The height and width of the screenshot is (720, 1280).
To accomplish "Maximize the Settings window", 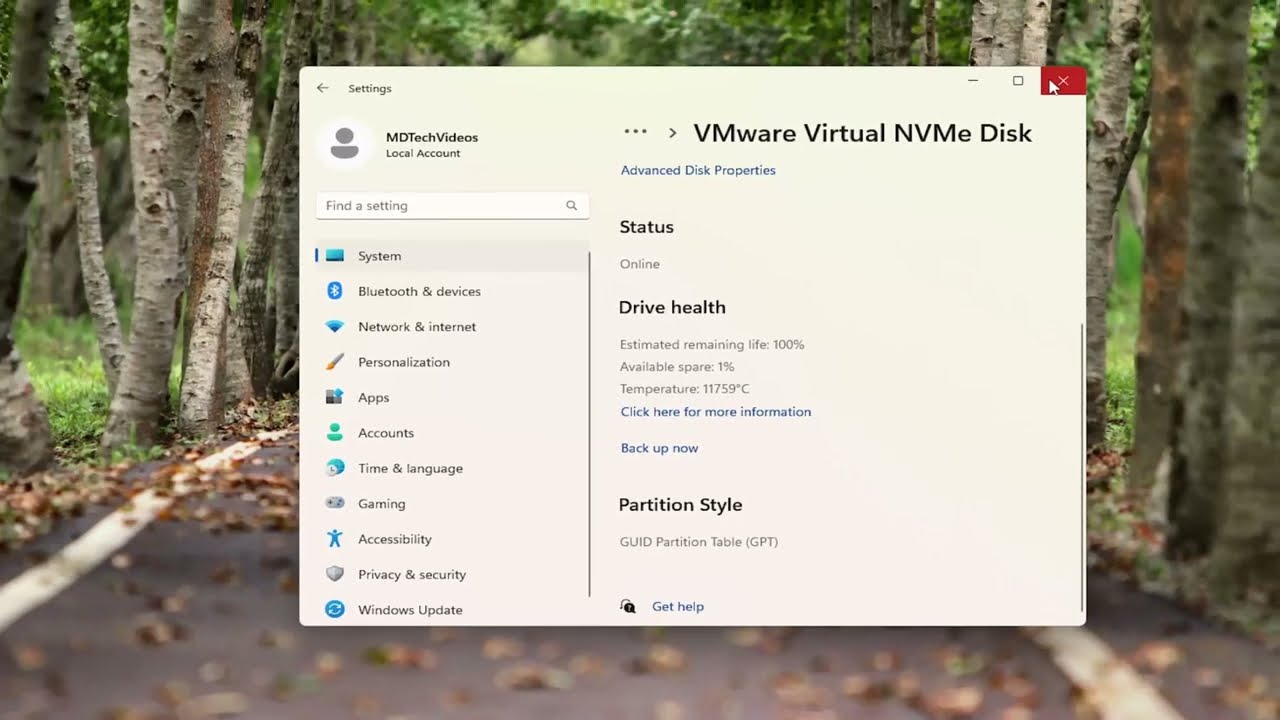I will [1018, 81].
